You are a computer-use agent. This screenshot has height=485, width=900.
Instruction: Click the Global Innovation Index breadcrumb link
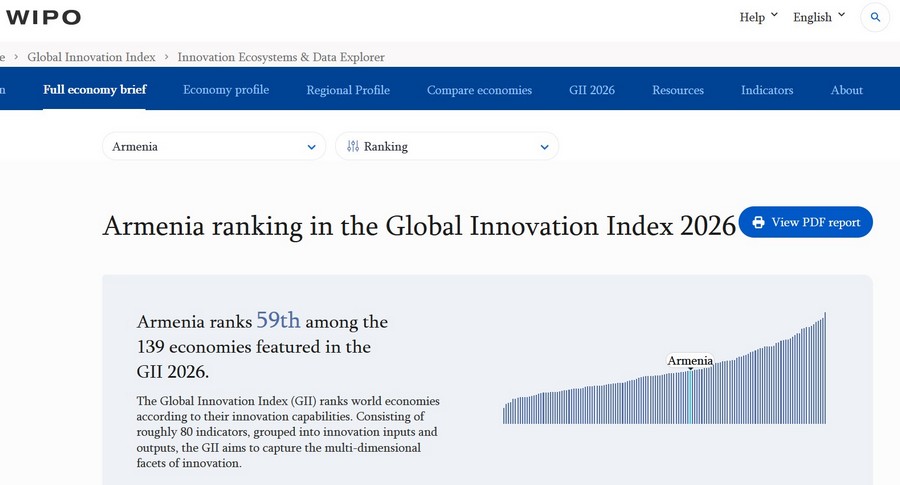91,57
